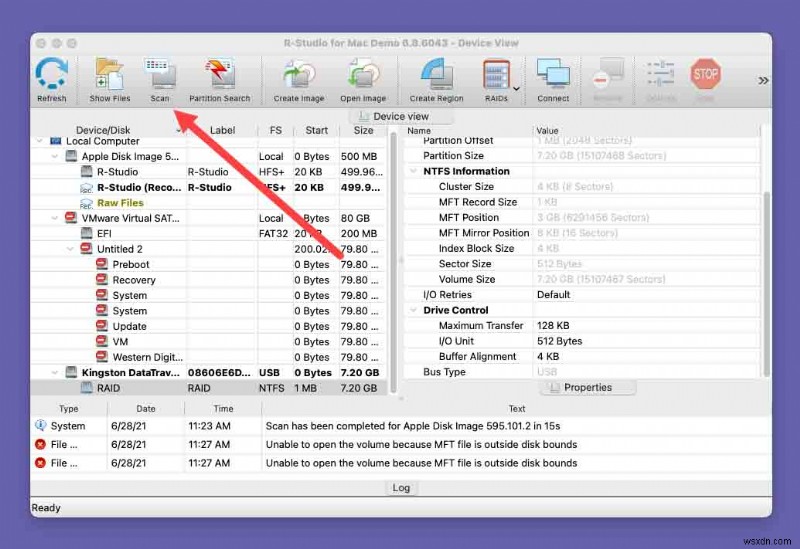Click the log Type column header
Viewport: 800px width, 549px height.
tap(69, 409)
